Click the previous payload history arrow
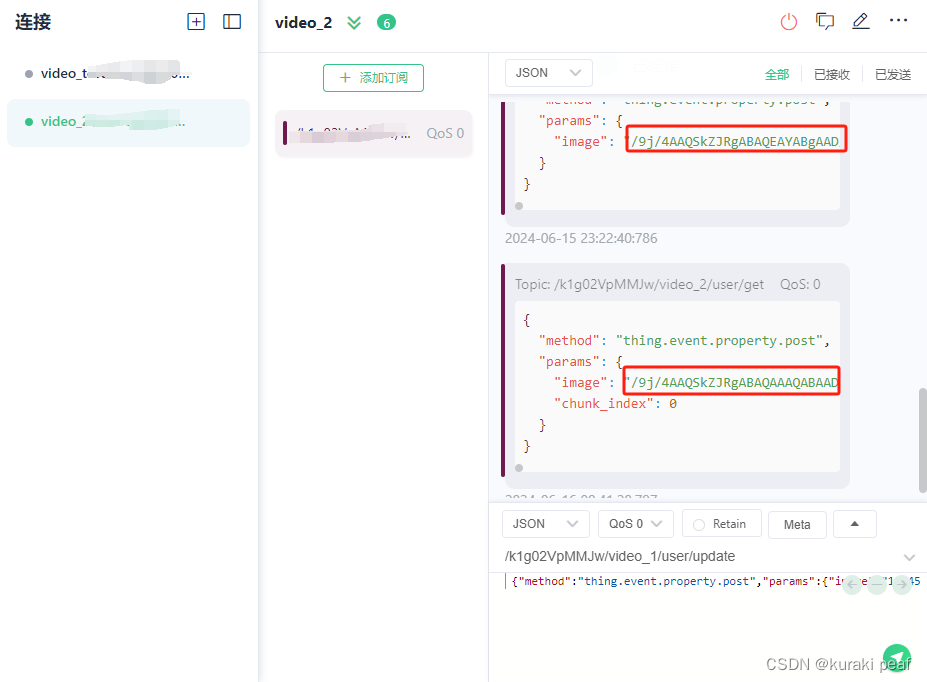The width and height of the screenshot is (927, 682). [852, 584]
